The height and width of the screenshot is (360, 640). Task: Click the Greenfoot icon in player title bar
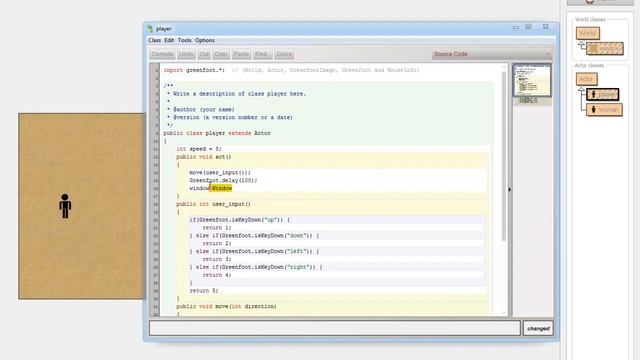tap(150, 29)
